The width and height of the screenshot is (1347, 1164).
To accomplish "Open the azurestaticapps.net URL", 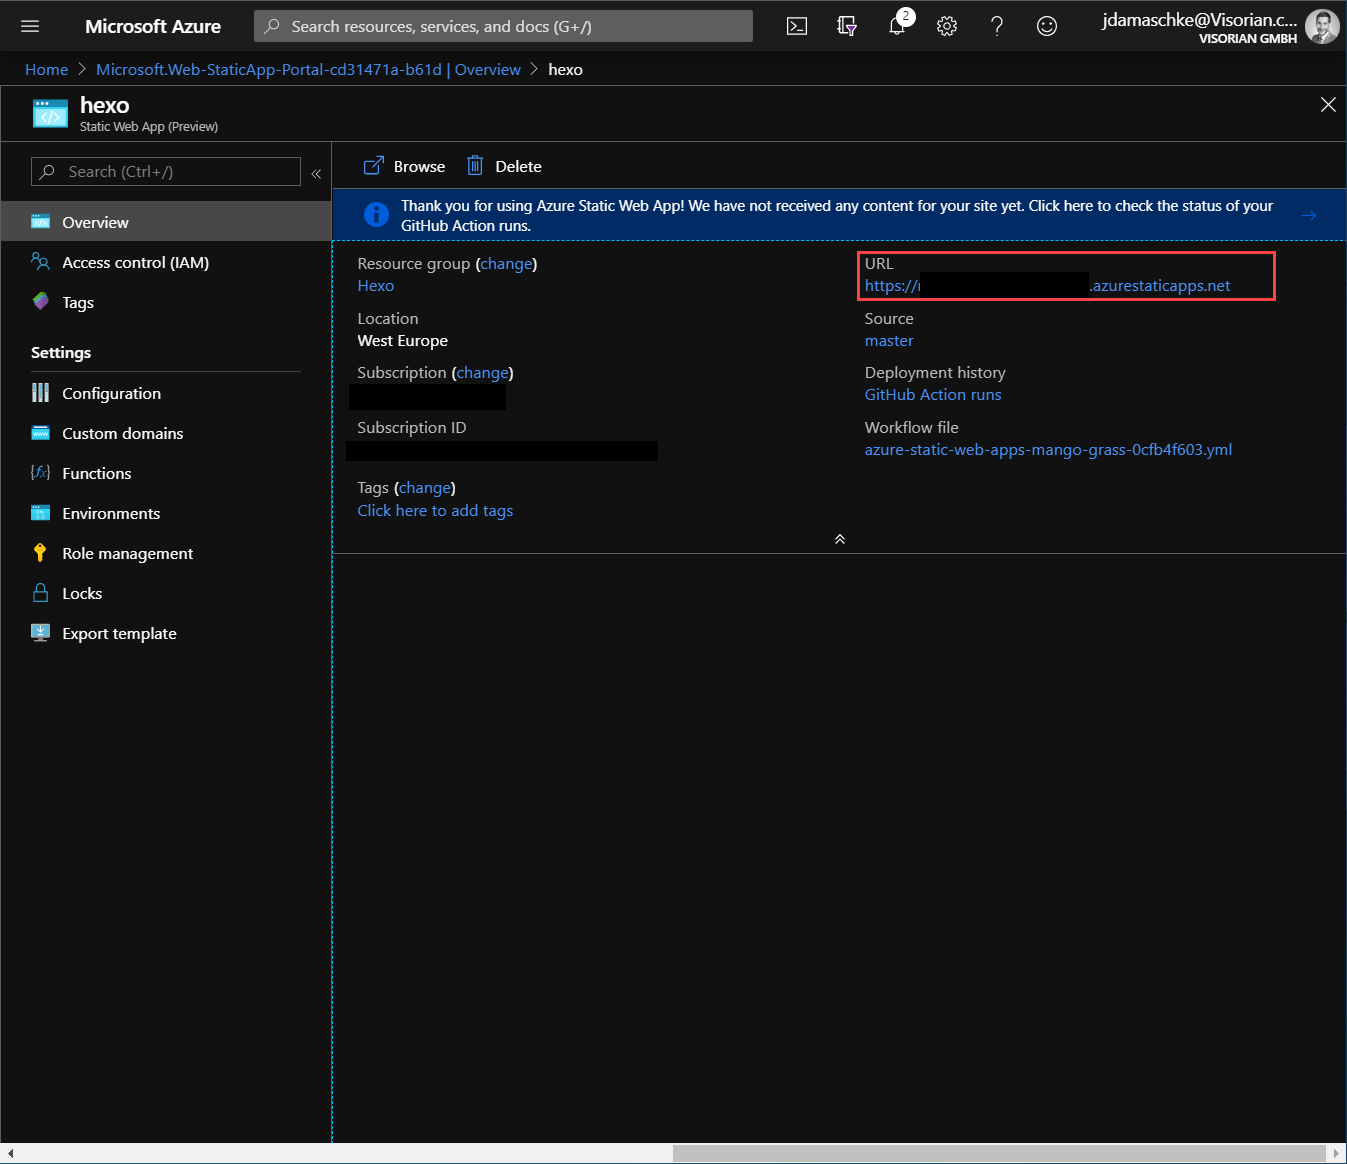I will (x=1047, y=286).
